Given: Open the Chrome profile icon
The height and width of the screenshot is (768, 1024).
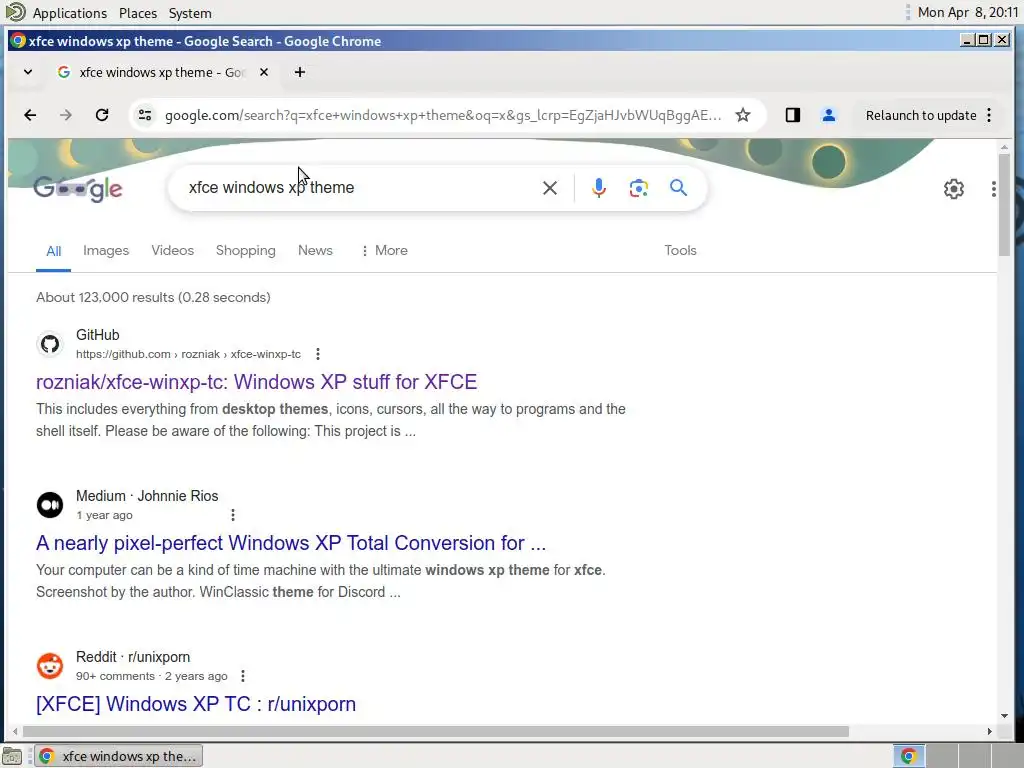Looking at the screenshot, I should coord(829,116).
